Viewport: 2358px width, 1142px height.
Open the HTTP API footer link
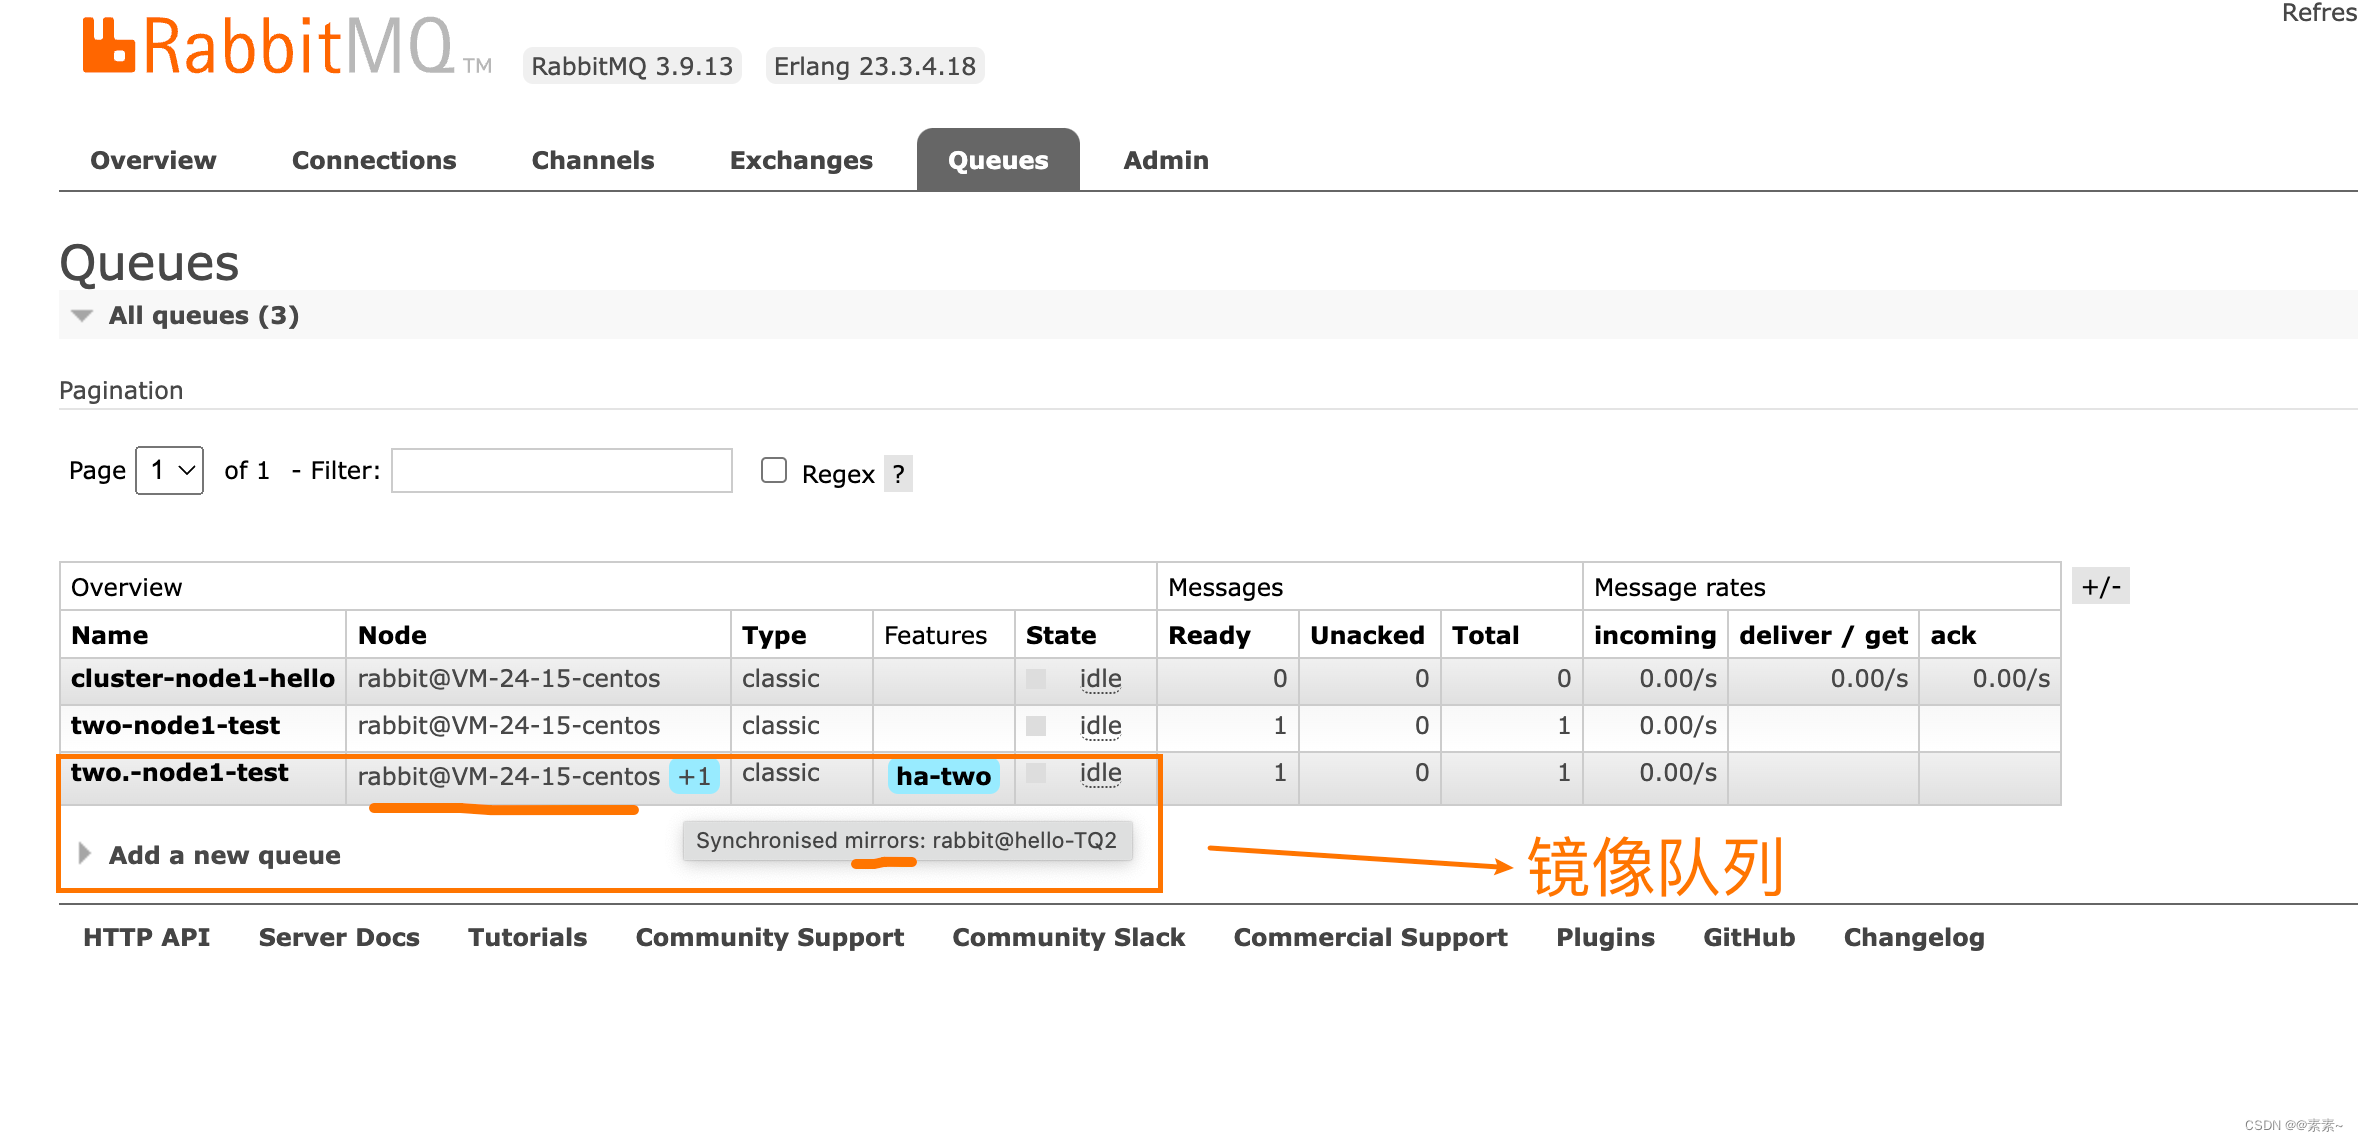pyautogui.click(x=146, y=937)
